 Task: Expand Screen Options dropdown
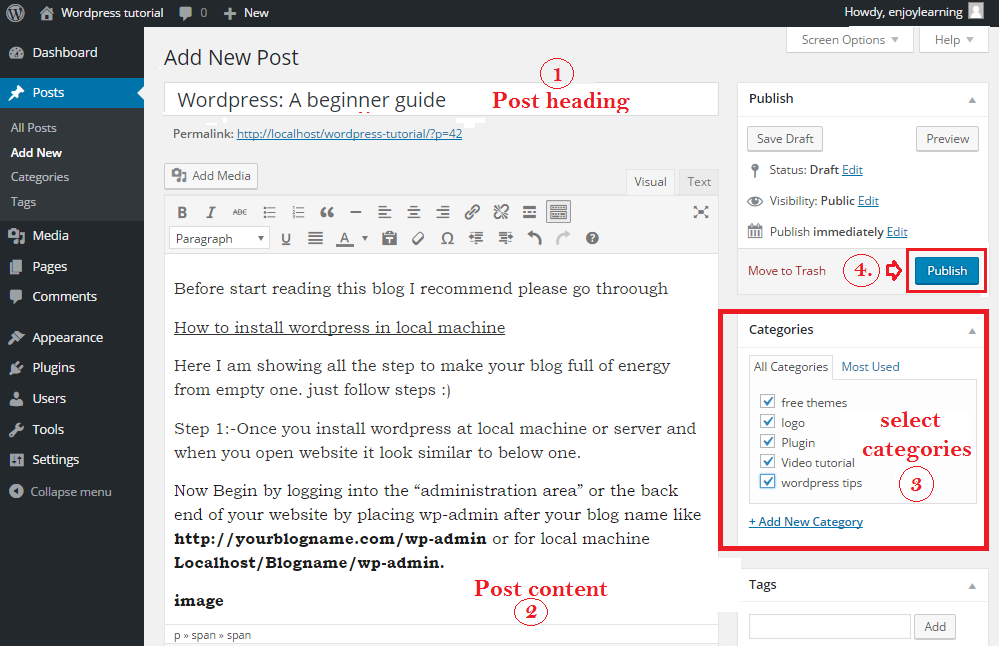[850, 40]
